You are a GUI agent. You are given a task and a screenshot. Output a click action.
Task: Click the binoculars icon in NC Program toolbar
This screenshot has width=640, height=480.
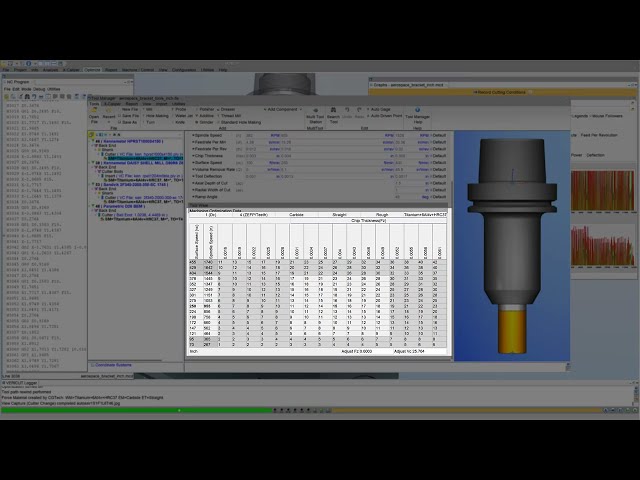coord(27,97)
